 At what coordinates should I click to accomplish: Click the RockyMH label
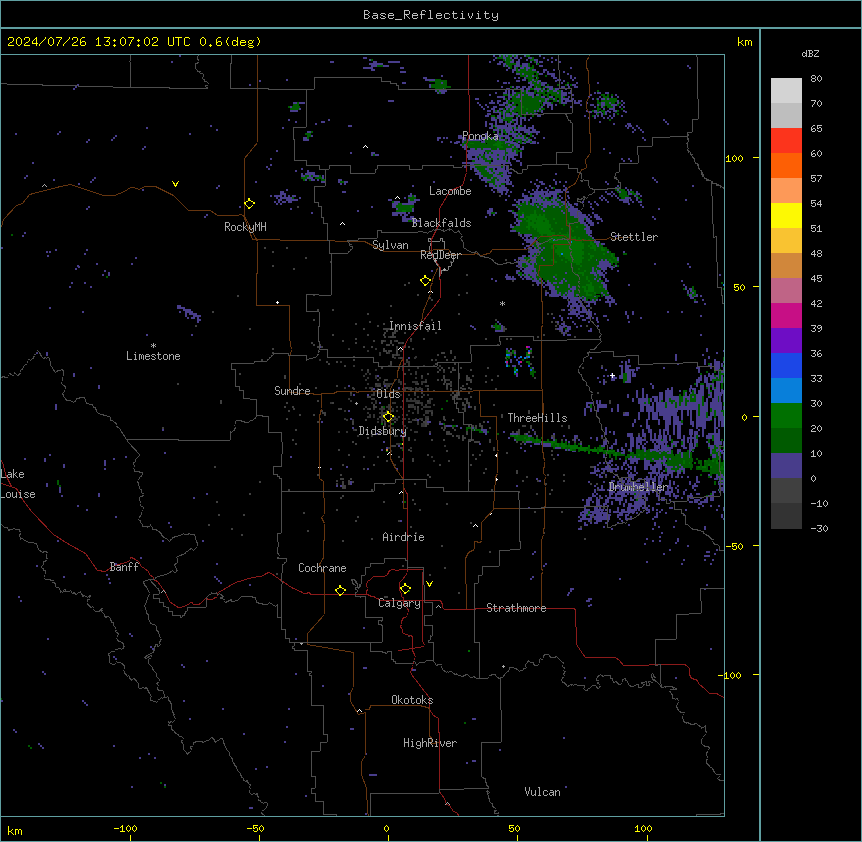(245, 227)
